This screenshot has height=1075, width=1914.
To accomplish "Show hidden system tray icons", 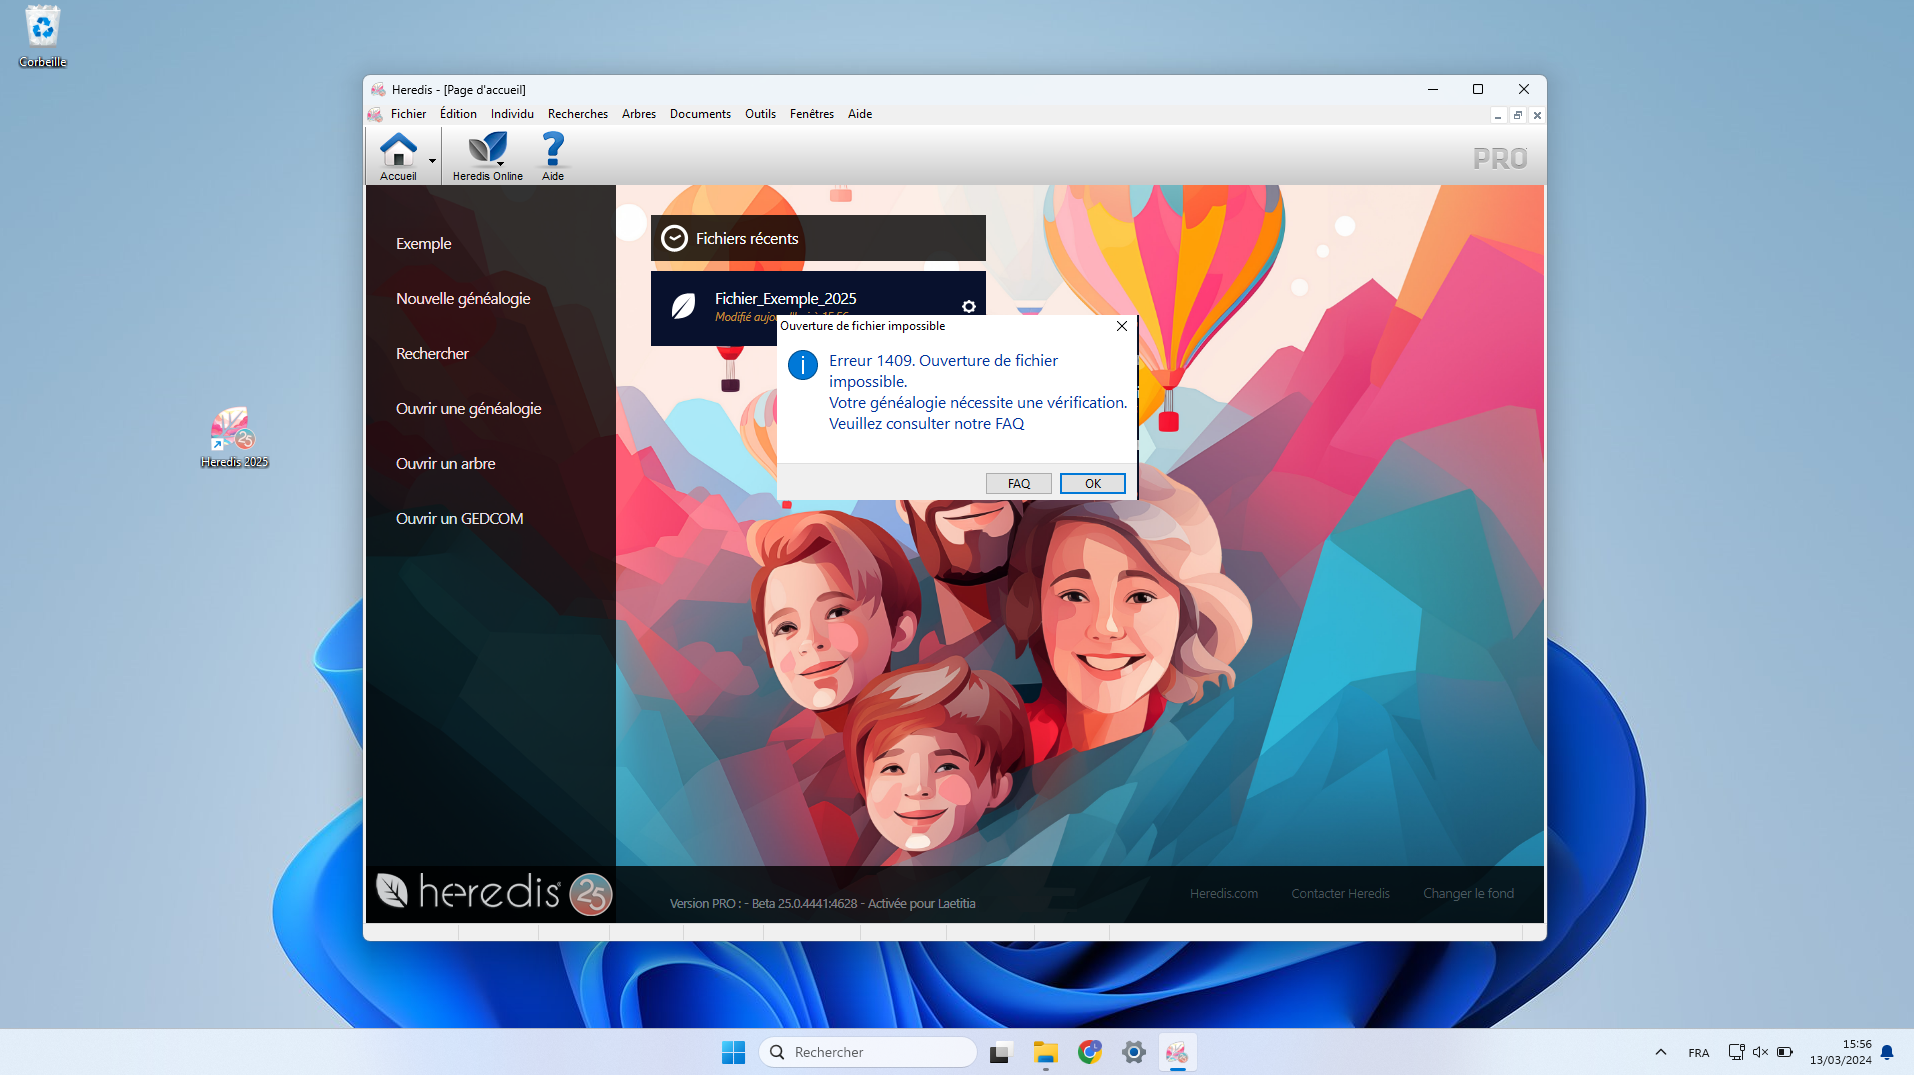I will pyautogui.click(x=1660, y=1052).
